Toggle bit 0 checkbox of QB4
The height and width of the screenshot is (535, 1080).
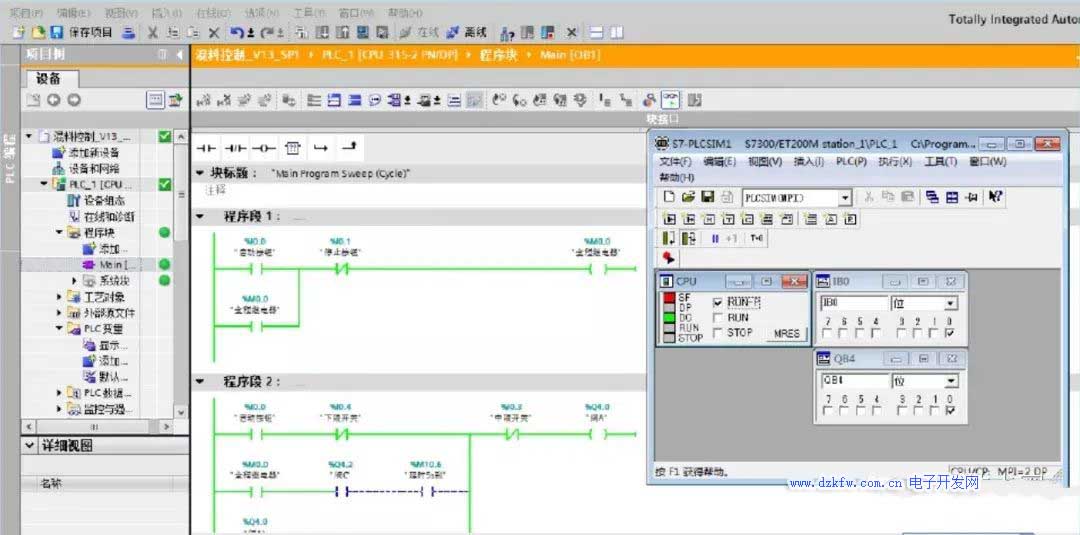click(950, 411)
